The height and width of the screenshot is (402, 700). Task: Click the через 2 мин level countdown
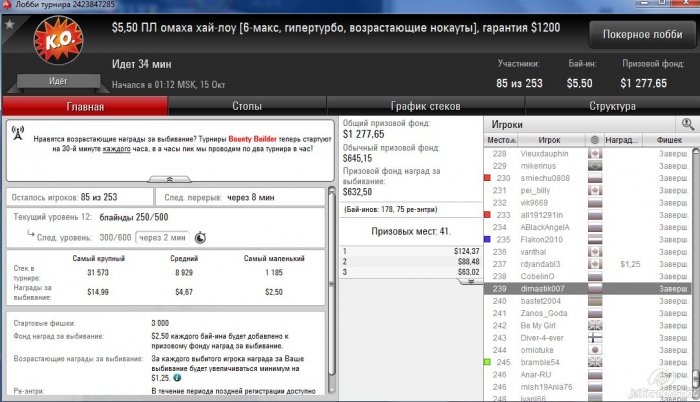pyautogui.click(x=162, y=238)
